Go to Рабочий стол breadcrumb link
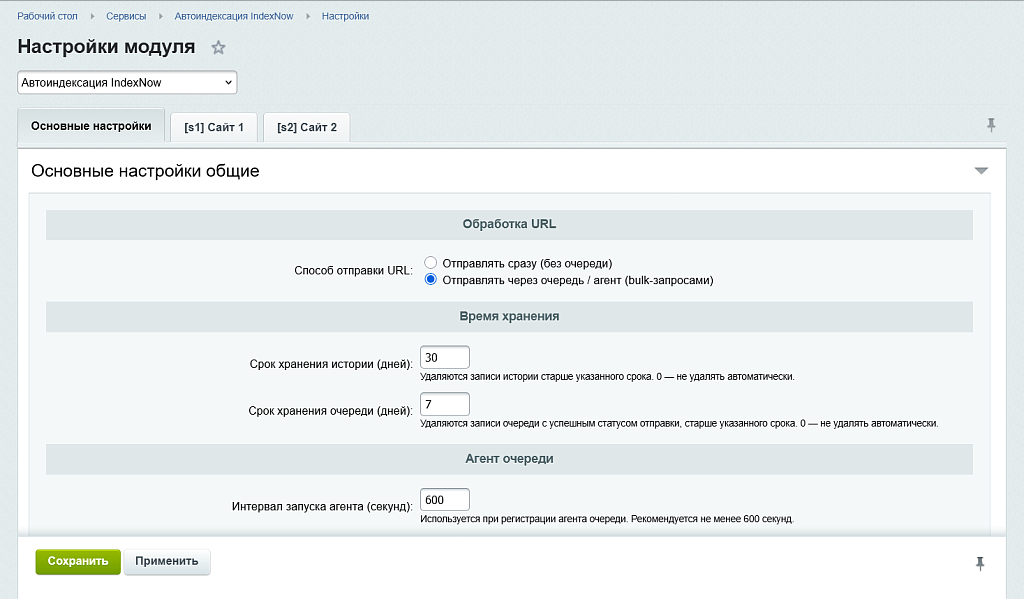Screen dimensions: 1024x599 pos(47,16)
